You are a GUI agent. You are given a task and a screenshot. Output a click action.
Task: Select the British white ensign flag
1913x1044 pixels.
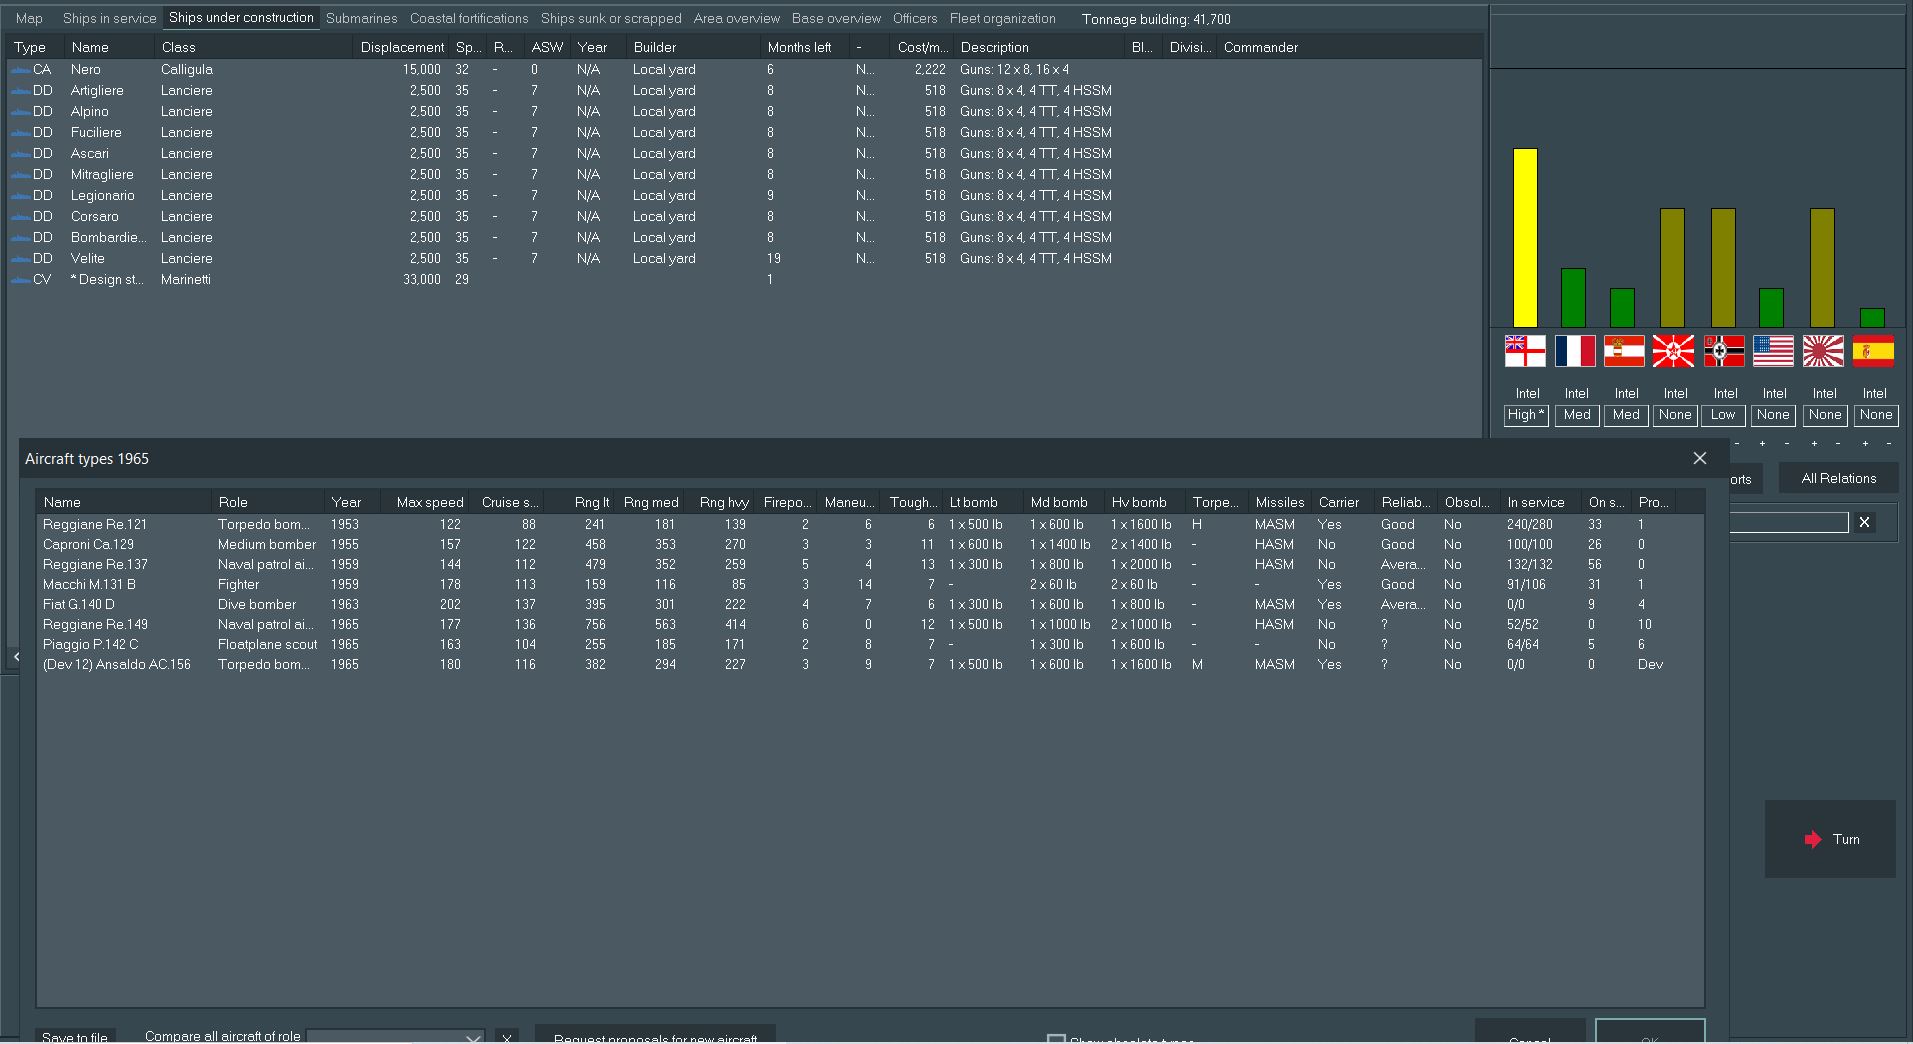coord(1525,351)
